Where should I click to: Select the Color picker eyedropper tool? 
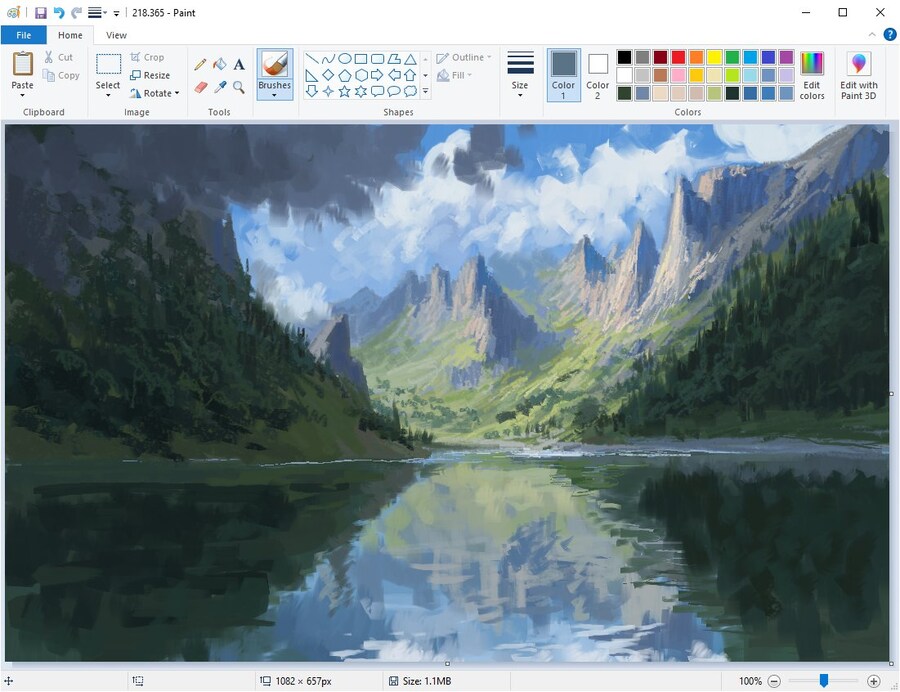coord(219,87)
